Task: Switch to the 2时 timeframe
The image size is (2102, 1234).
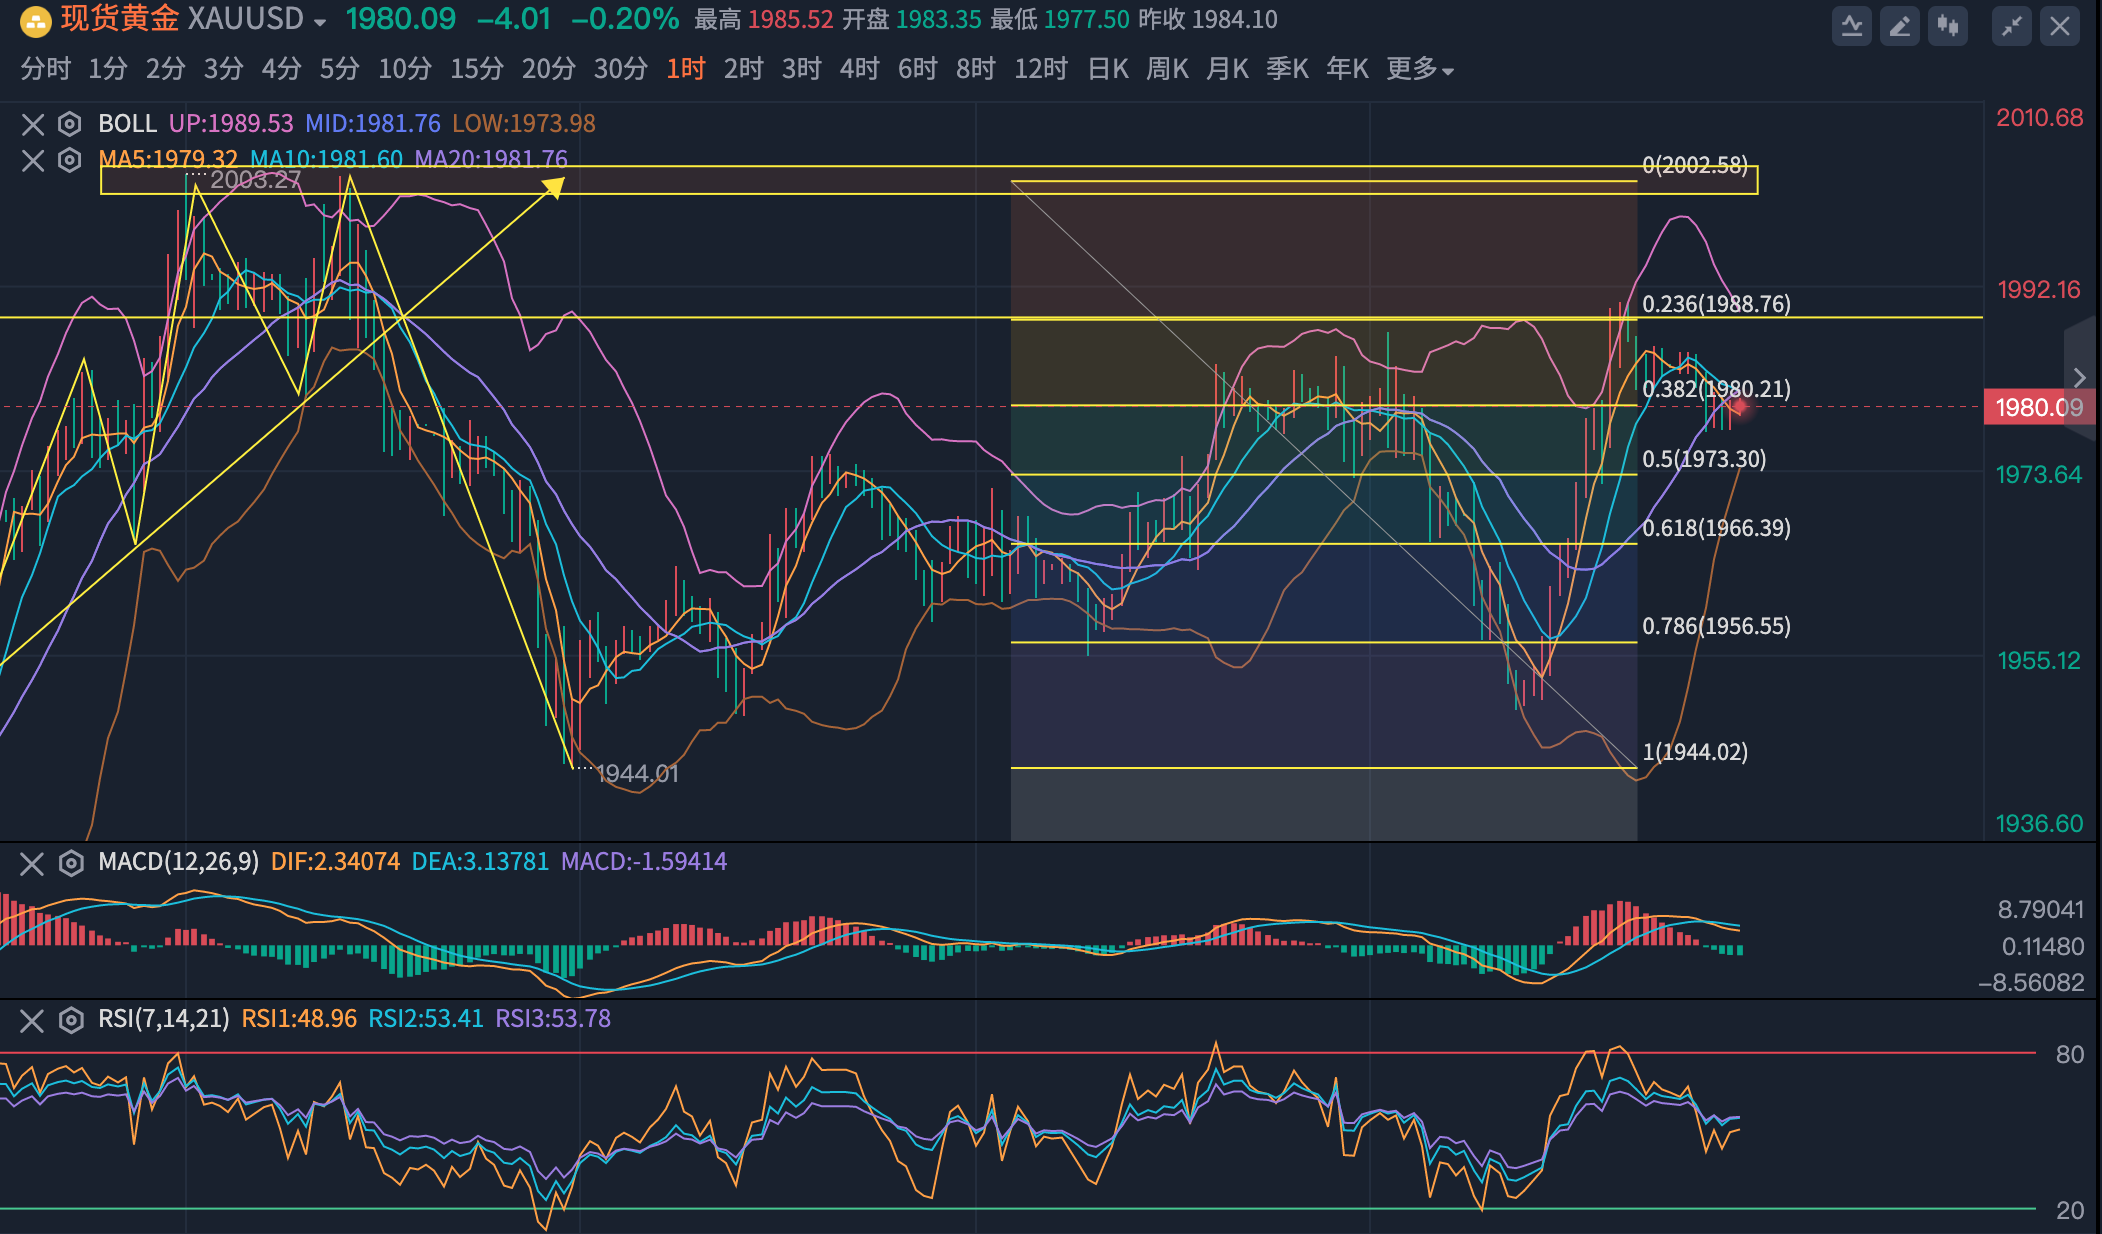Action: pyautogui.click(x=744, y=69)
